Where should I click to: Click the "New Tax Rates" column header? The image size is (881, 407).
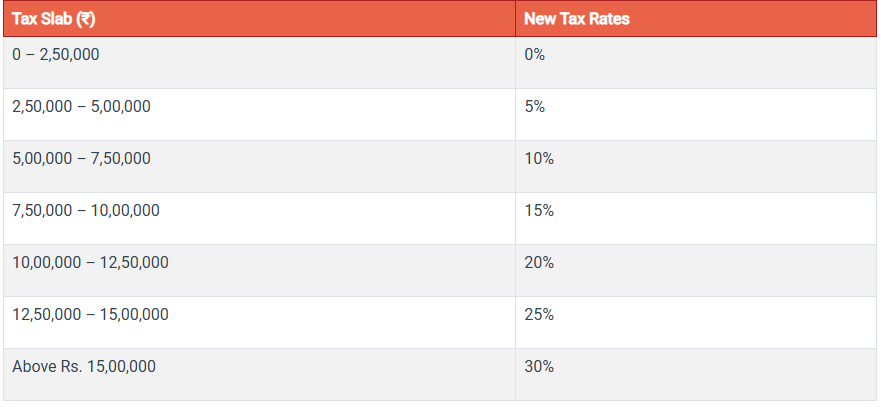(x=577, y=19)
